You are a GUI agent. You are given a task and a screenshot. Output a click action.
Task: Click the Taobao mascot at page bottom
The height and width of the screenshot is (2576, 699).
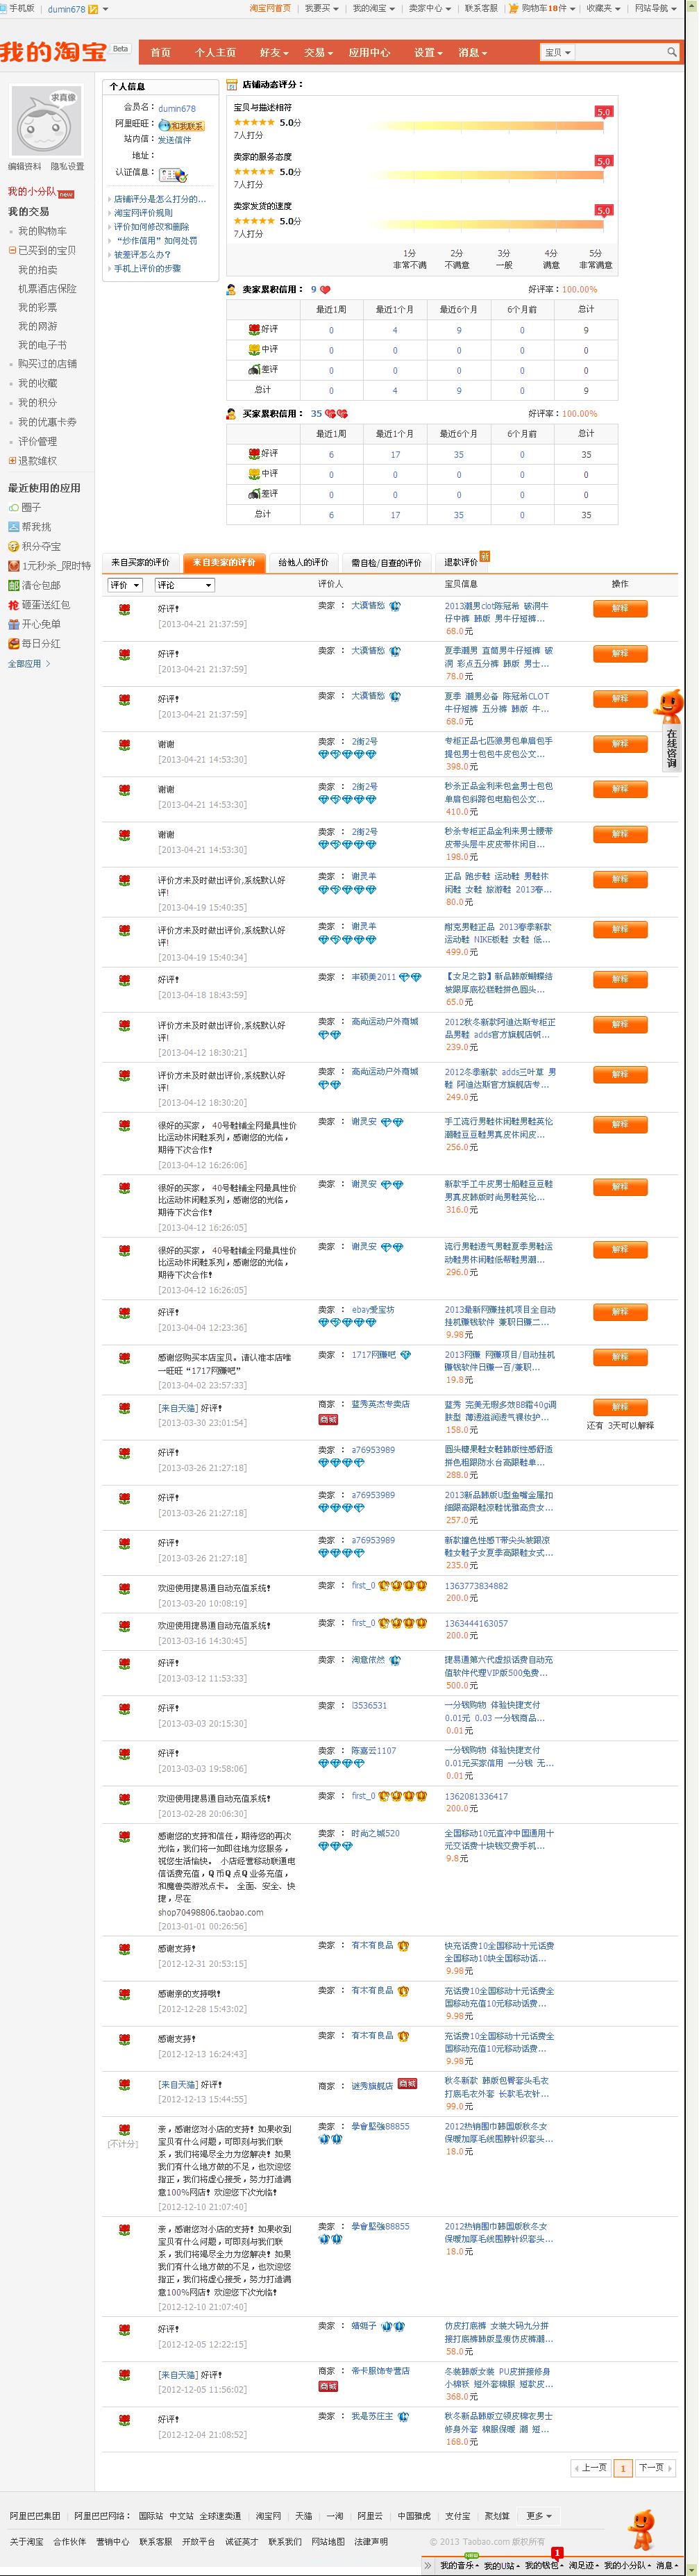point(641,2529)
